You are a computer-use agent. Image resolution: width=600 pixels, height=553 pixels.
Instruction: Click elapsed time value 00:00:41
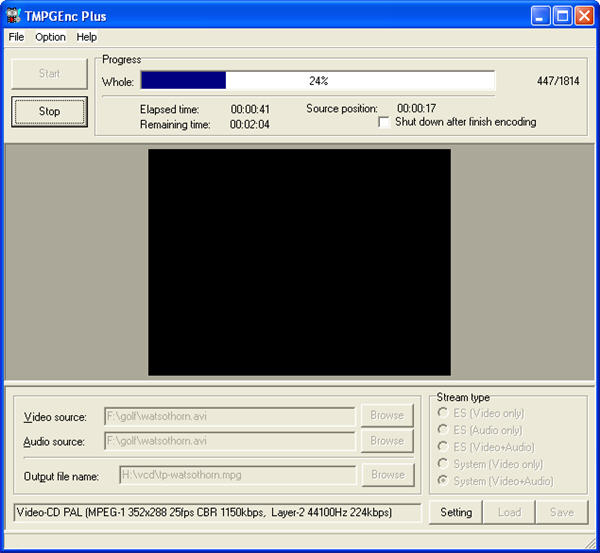250,109
